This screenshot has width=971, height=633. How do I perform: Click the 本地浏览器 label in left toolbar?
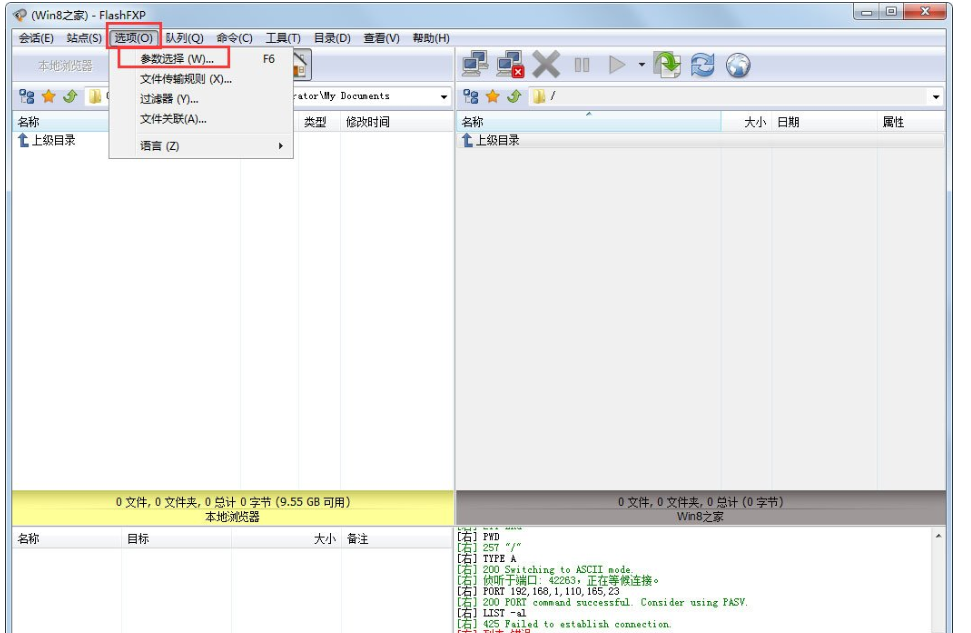point(65,66)
